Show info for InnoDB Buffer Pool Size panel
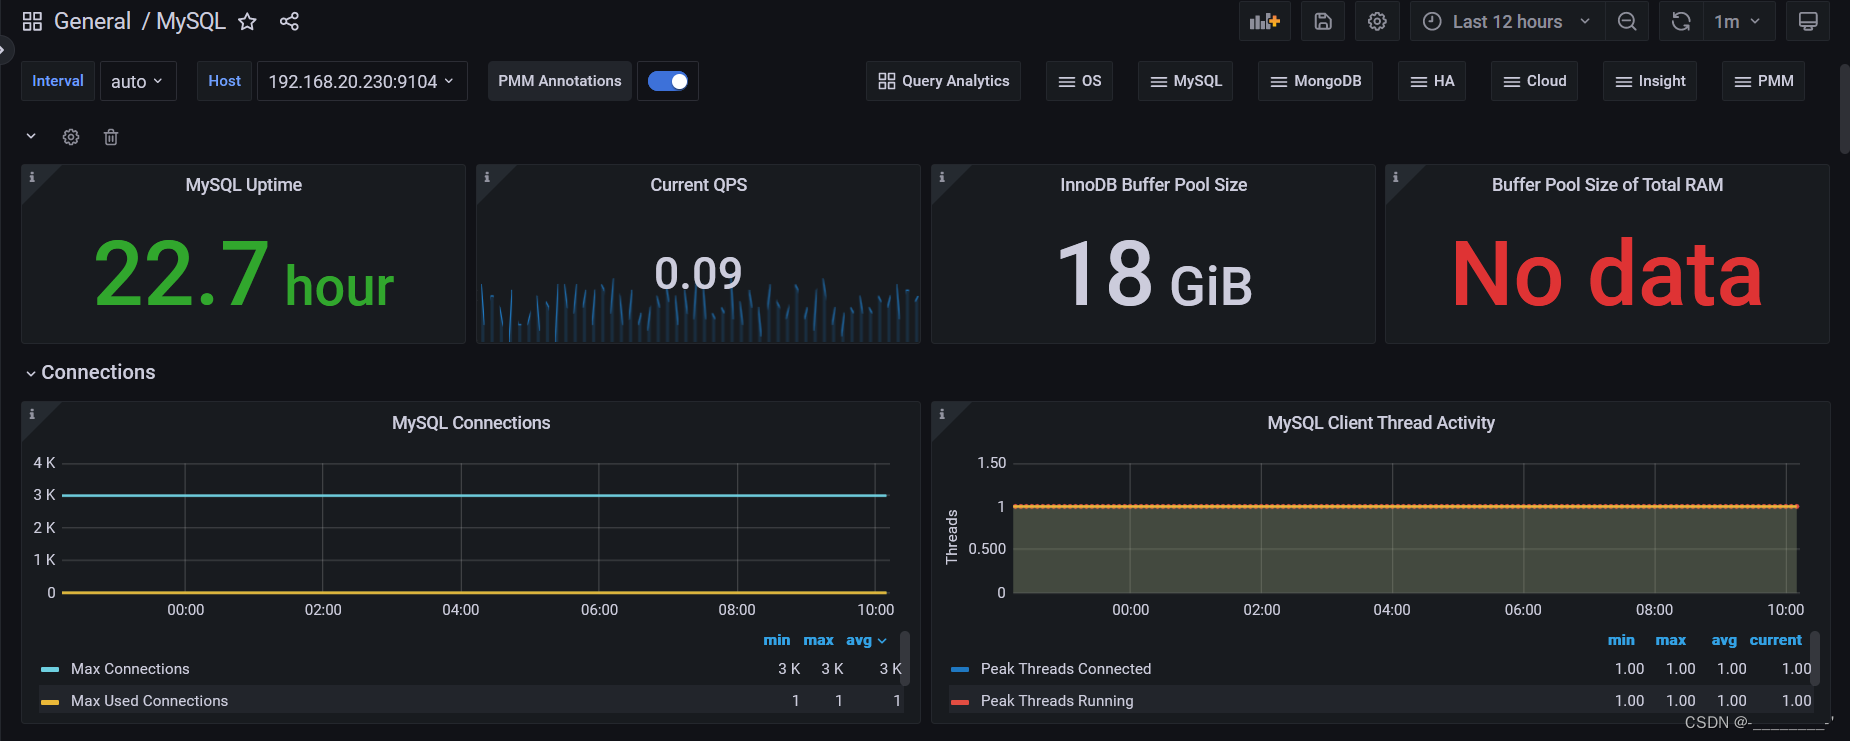Image resolution: width=1850 pixels, height=741 pixels. tap(942, 177)
